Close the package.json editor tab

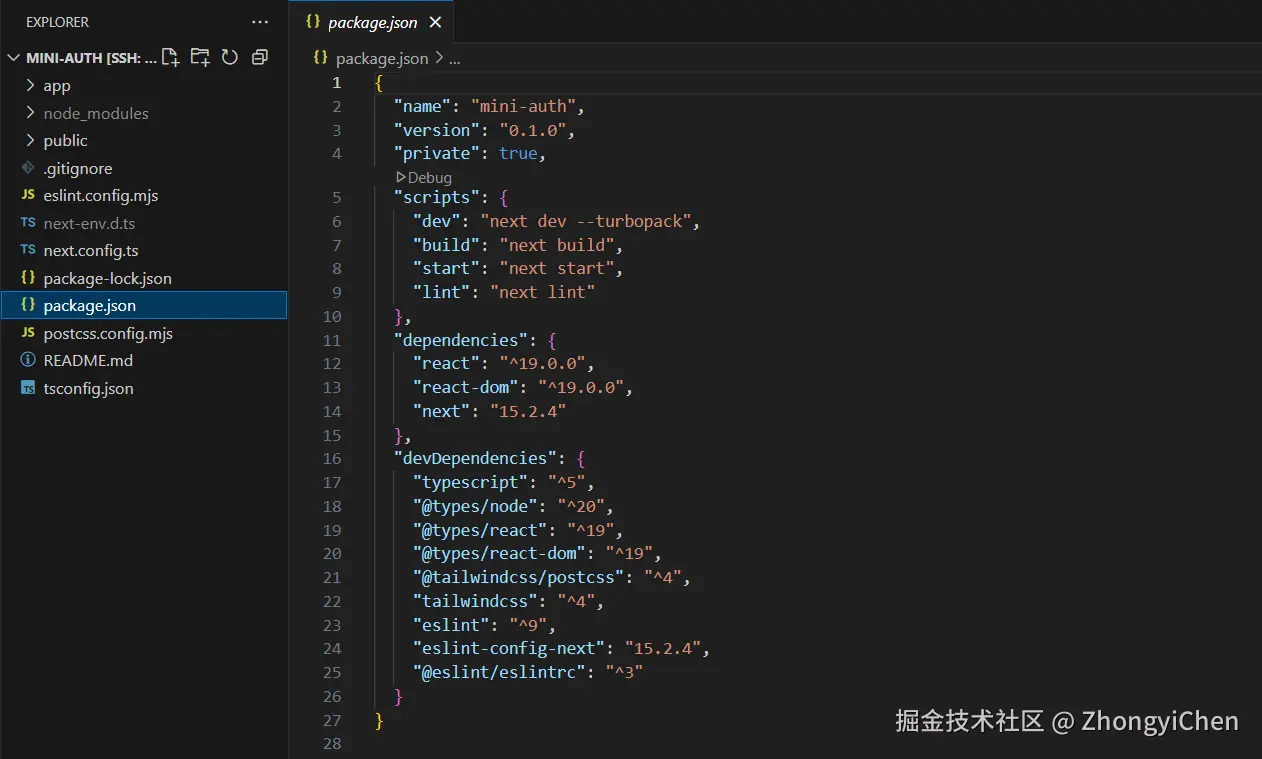click(435, 22)
